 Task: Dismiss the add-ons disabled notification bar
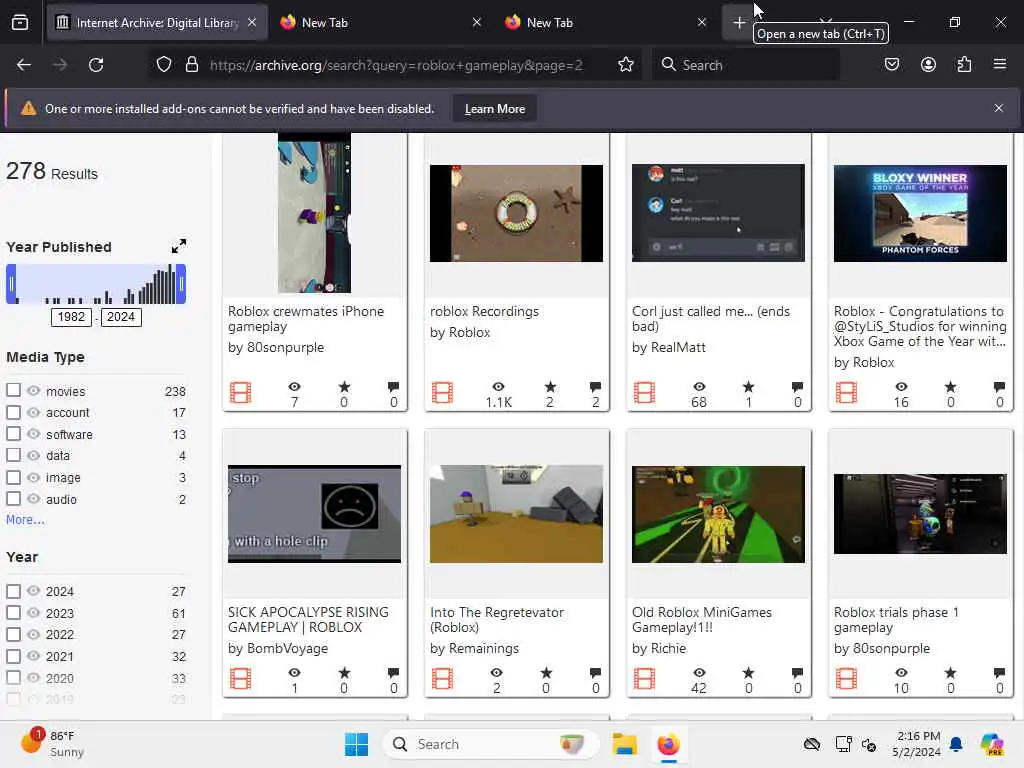coord(999,108)
